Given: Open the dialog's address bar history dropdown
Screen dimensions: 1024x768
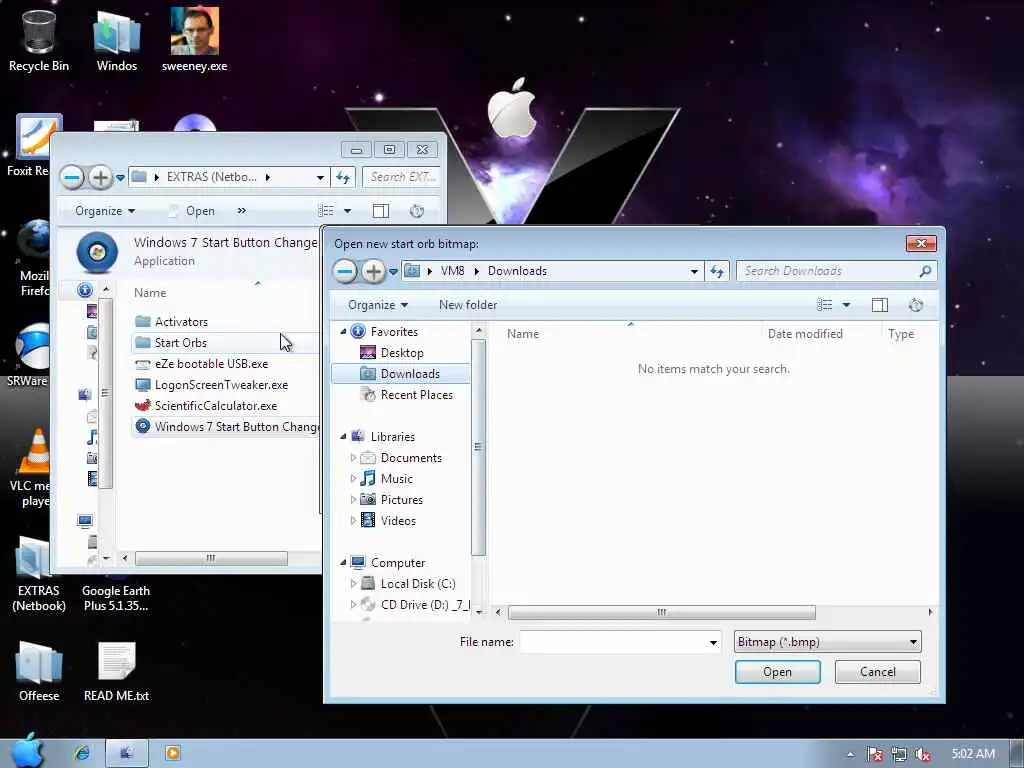Looking at the screenshot, I should tap(694, 271).
